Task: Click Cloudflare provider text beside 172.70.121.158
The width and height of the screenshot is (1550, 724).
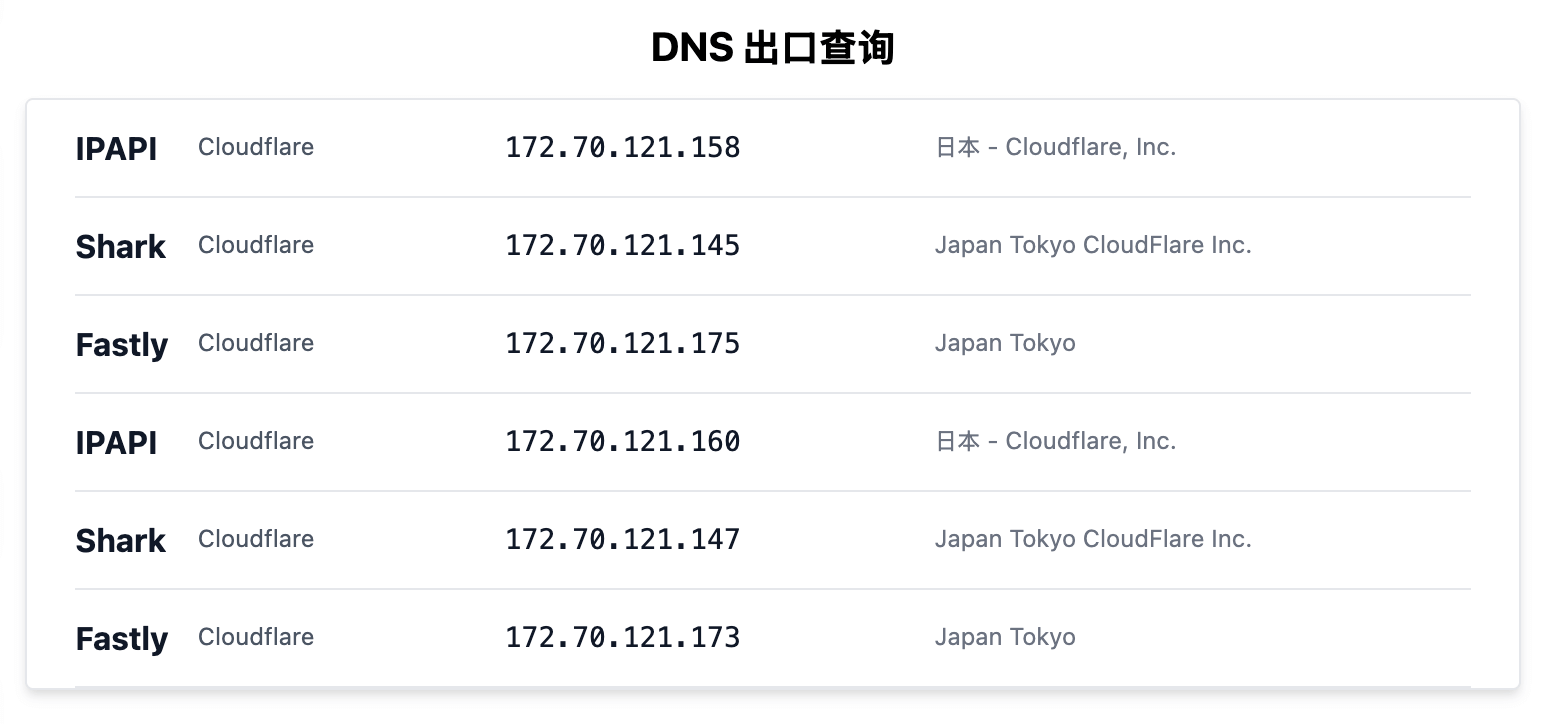Action: (256, 148)
